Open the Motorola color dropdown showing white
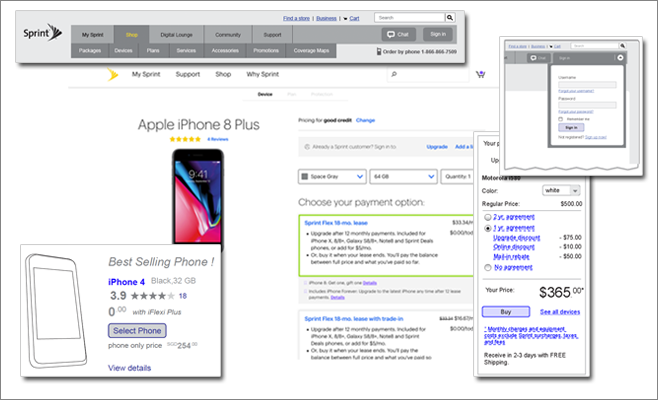The image size is (658, 400). (560, 190)
